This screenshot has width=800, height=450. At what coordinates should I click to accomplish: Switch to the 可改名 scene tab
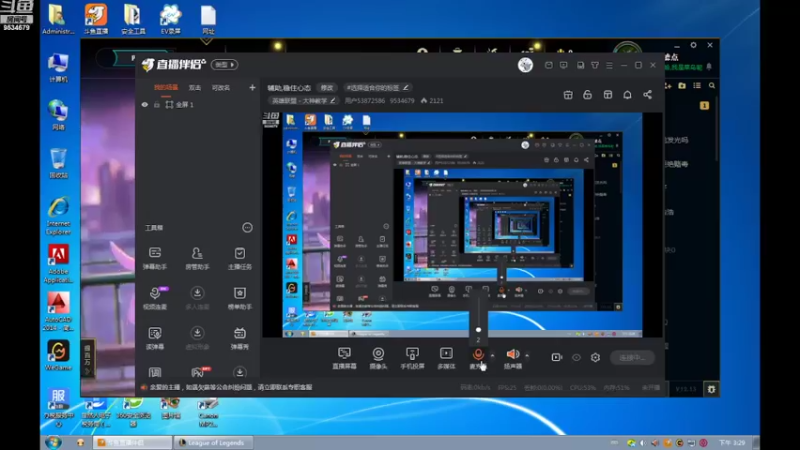[x=221, y=88]
